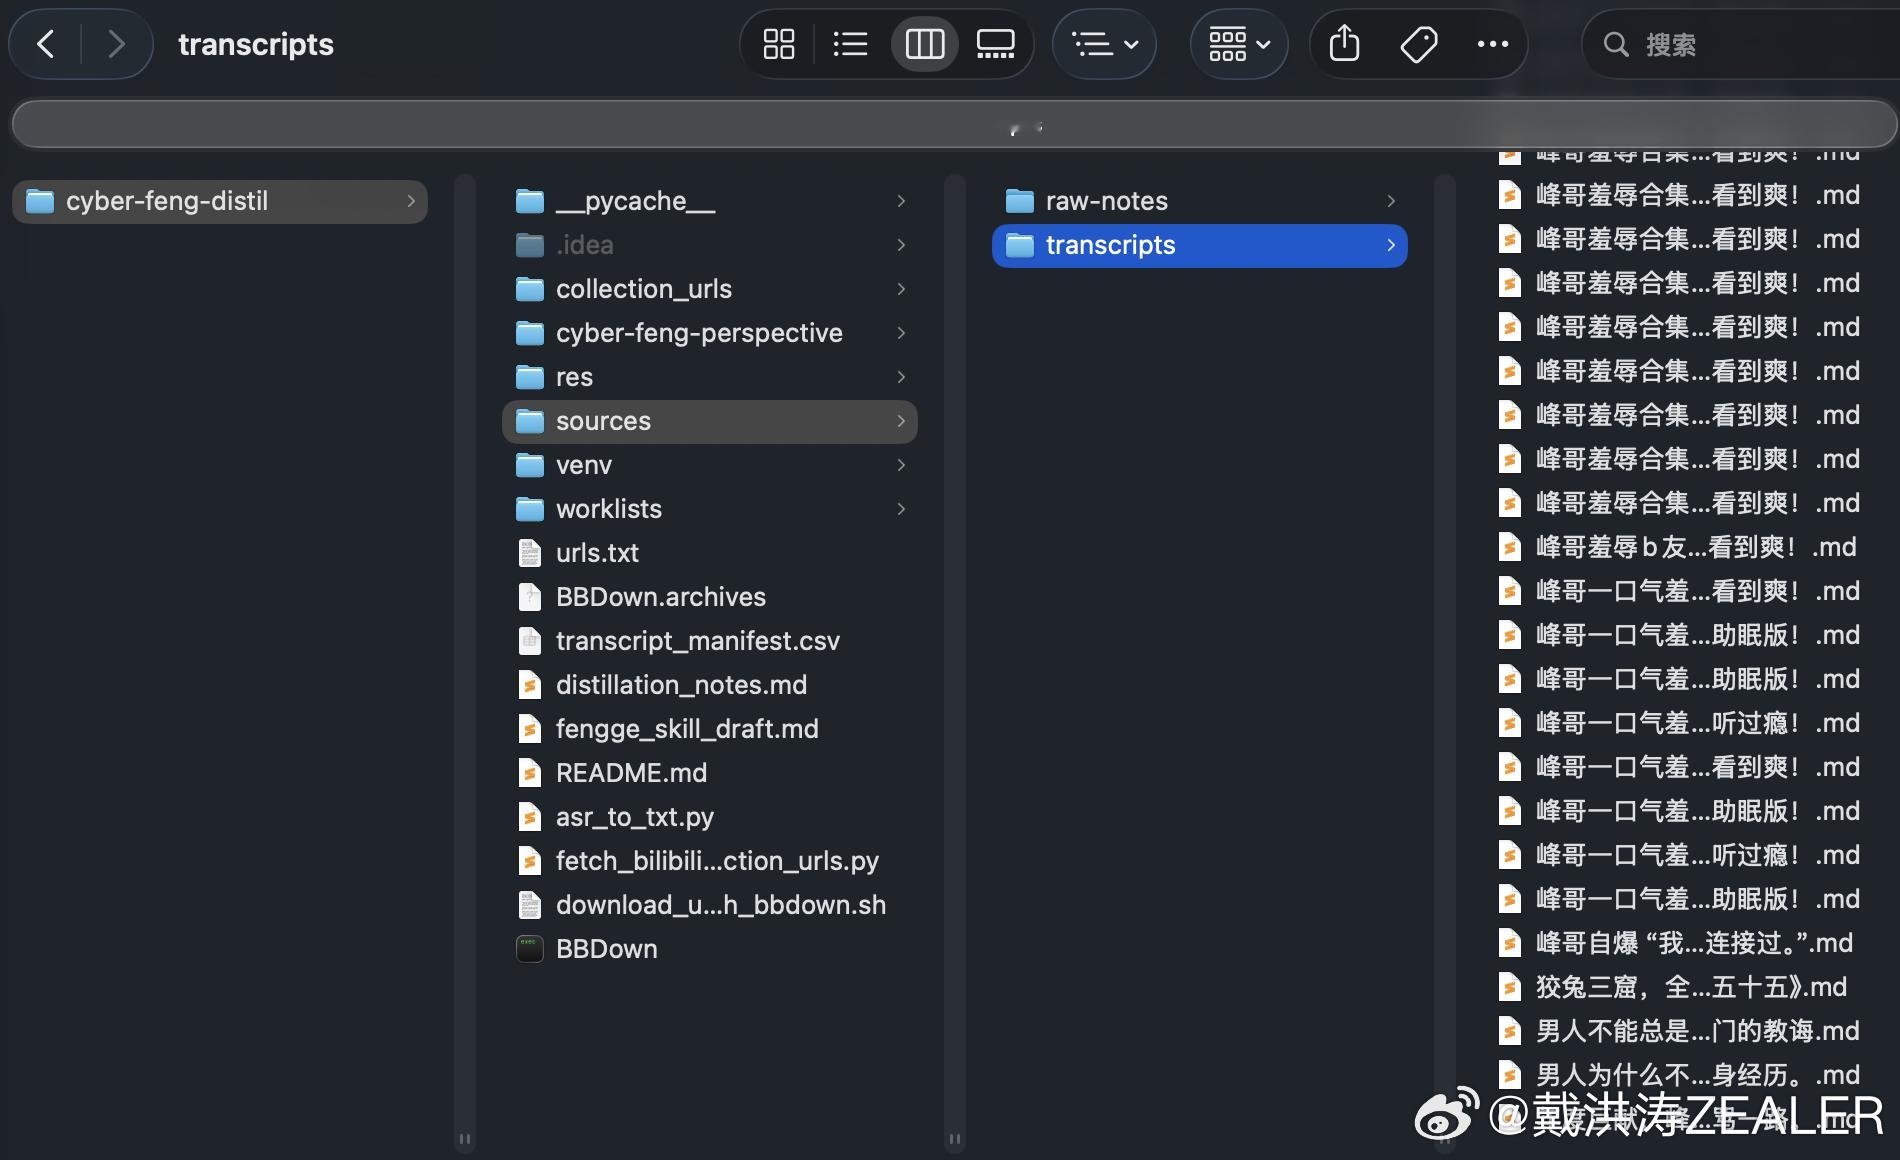Click the Tags icon
The image size is (1900, 1160).
[1418, 44]
